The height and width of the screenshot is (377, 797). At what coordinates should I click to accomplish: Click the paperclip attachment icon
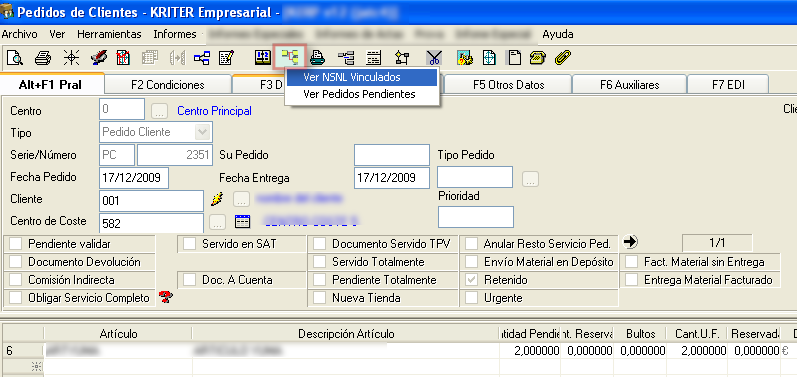tap(563, 57)
